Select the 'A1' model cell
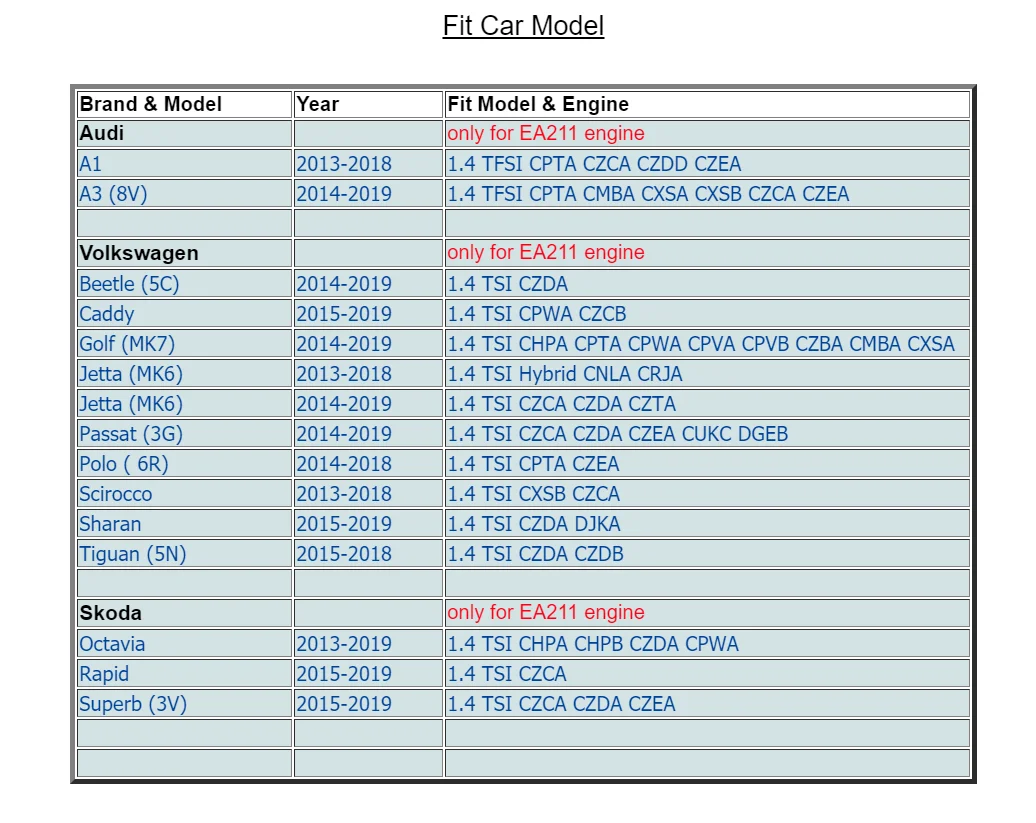 [184, 163]
